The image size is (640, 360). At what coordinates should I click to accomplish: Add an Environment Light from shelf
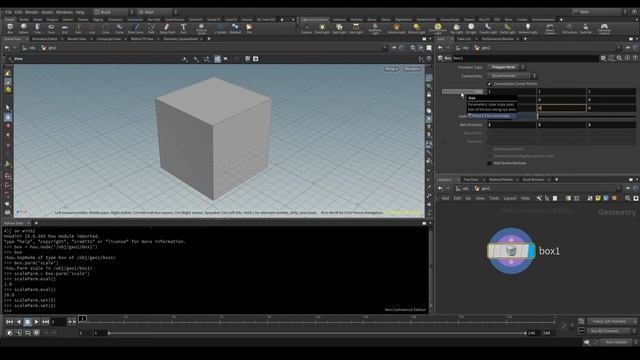(438, 29)
